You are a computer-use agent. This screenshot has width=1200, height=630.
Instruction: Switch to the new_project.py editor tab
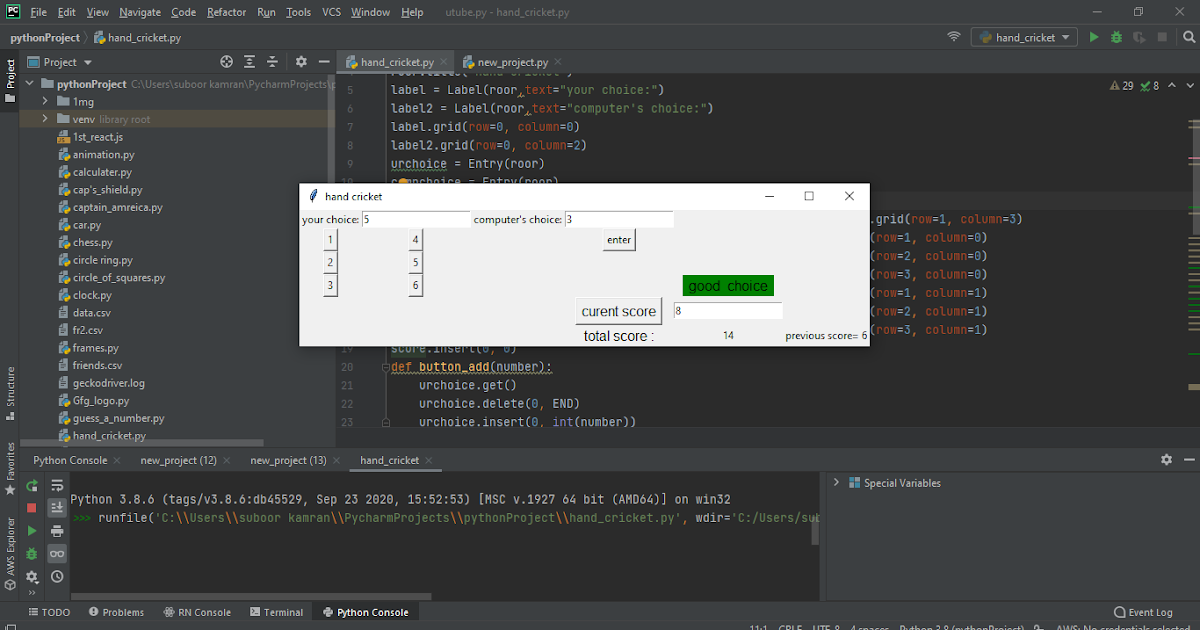514,60
